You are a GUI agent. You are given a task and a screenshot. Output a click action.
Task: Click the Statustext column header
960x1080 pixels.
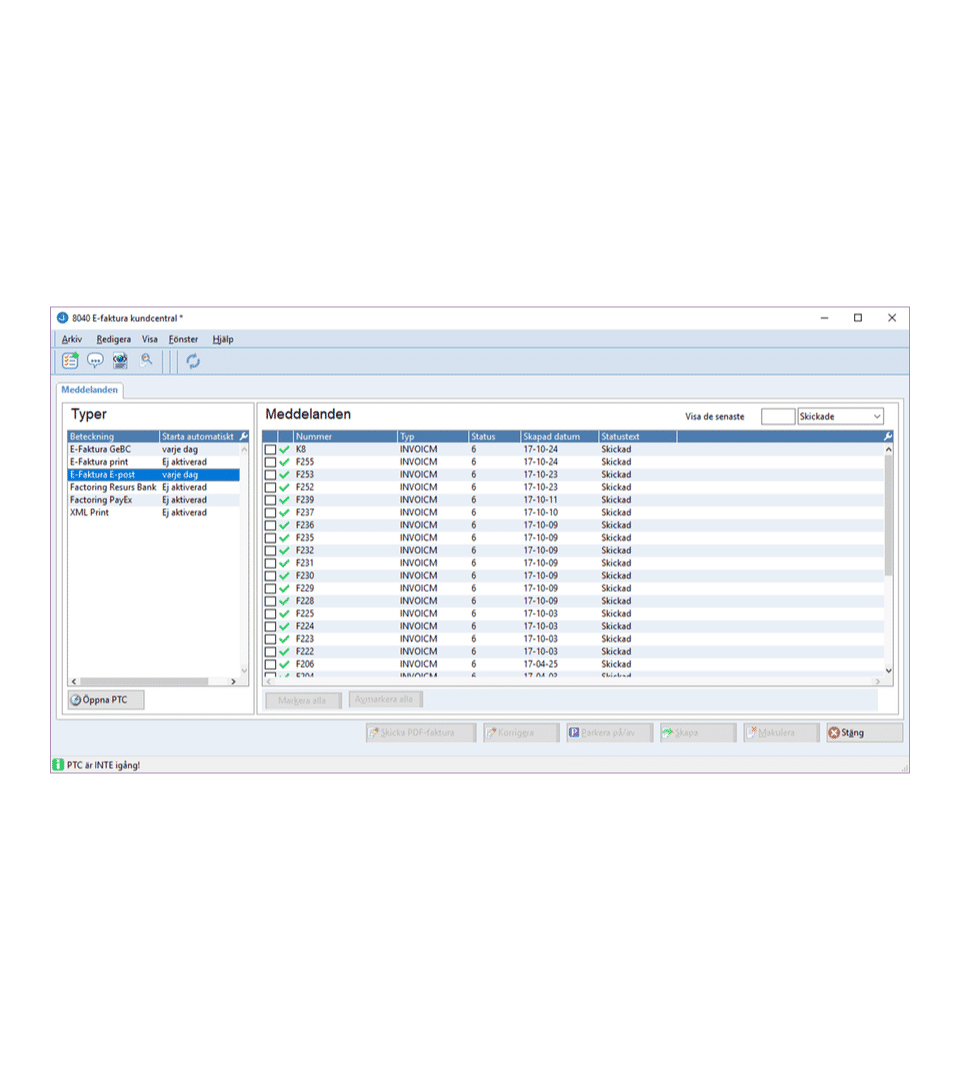(x=638, y=437)
